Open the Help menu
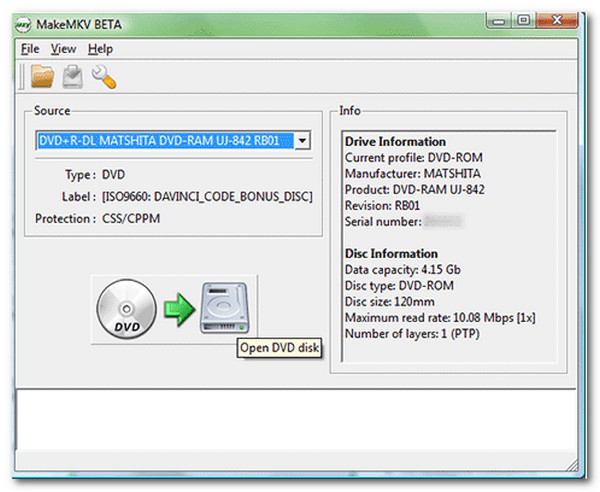This screenshot has height=492, width=600. click(100, 49)
